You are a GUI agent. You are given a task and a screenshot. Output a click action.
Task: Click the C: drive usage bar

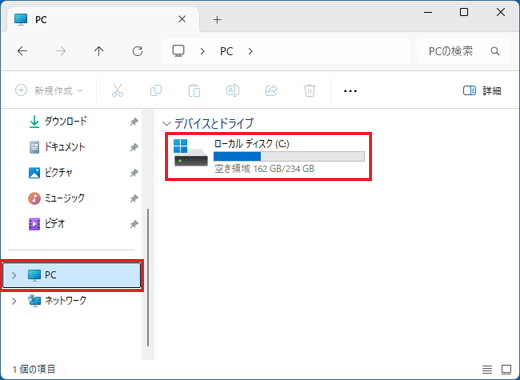click(289, 156)
